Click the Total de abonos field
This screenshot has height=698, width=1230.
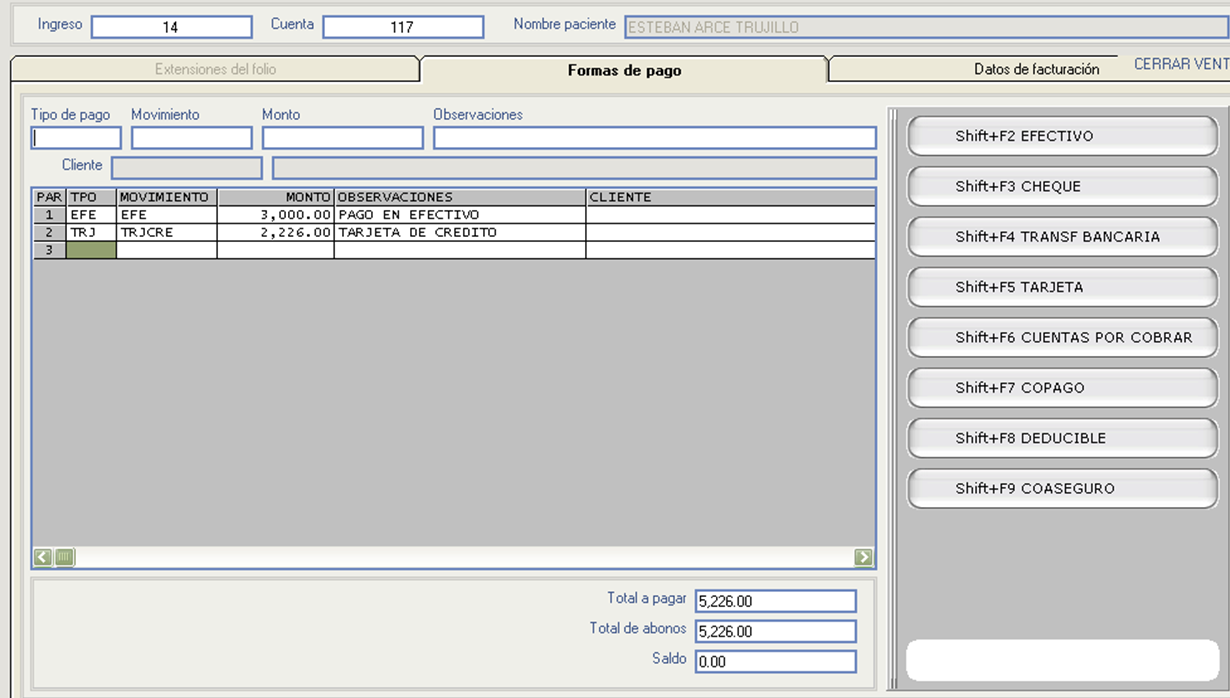(x=776, y=631)
